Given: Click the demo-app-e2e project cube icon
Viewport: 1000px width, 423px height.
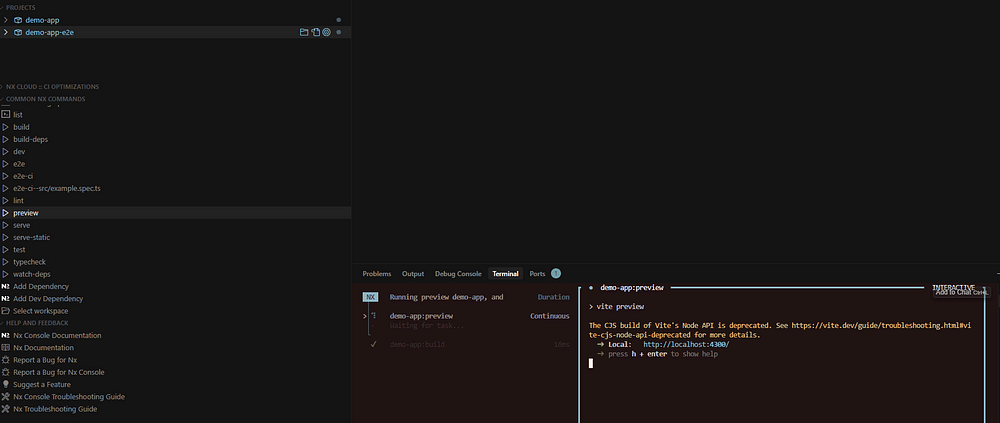Looking at the screenshot, I should click(18, 32).
